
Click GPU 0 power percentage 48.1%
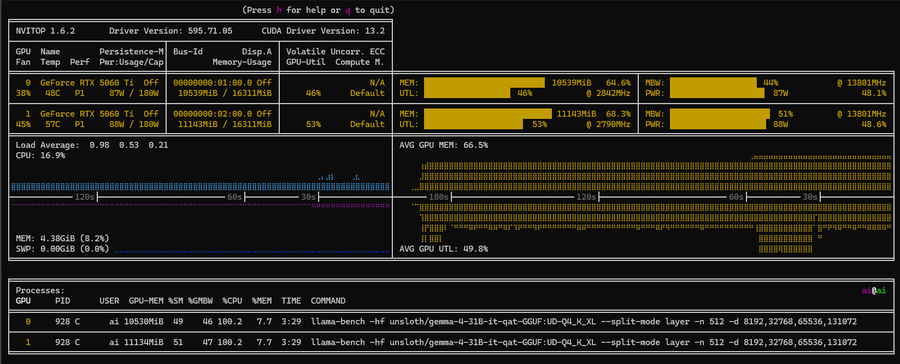(x=874, y=92)
